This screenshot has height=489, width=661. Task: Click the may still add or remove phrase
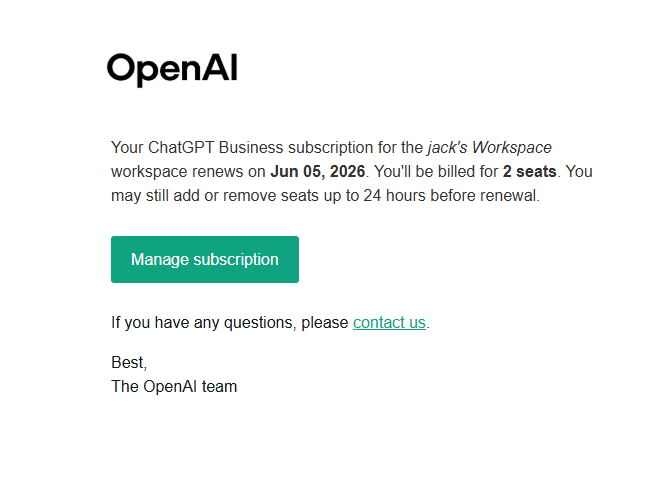(194, 196)
